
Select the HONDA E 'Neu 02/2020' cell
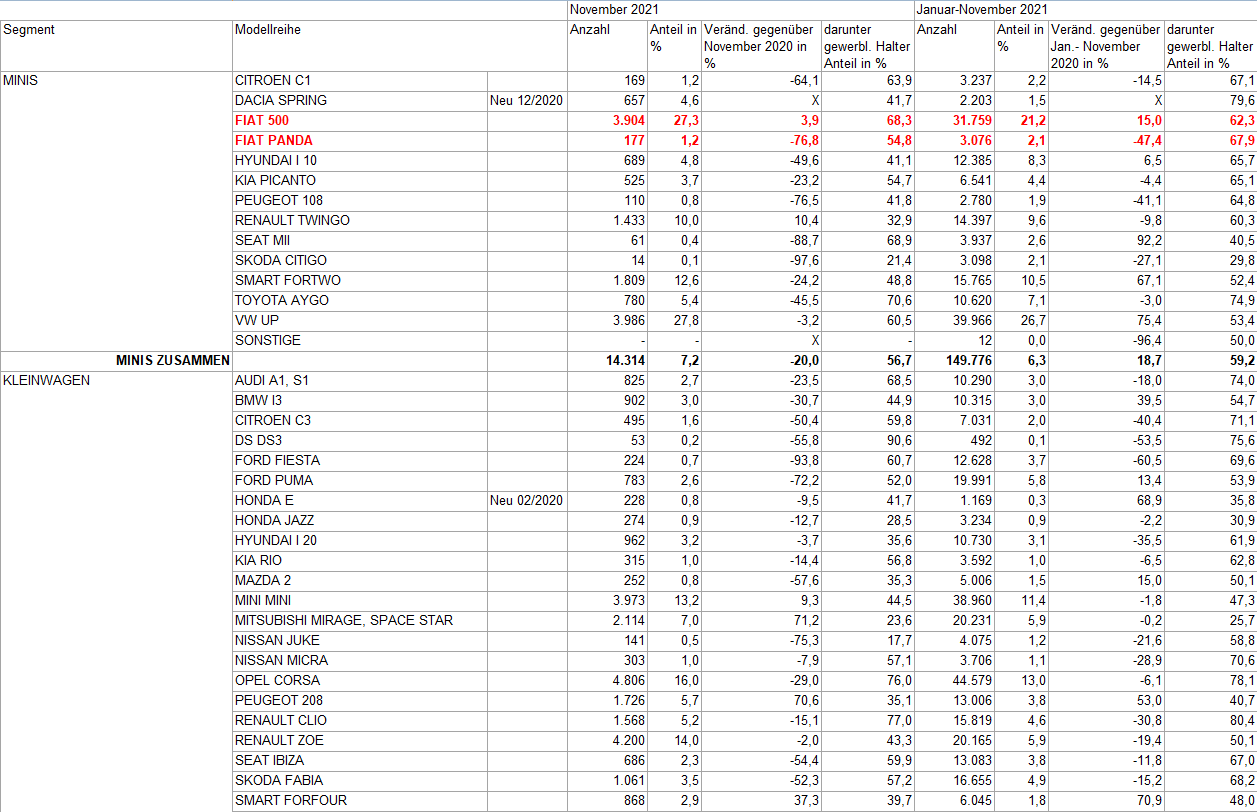click(526, 500)
